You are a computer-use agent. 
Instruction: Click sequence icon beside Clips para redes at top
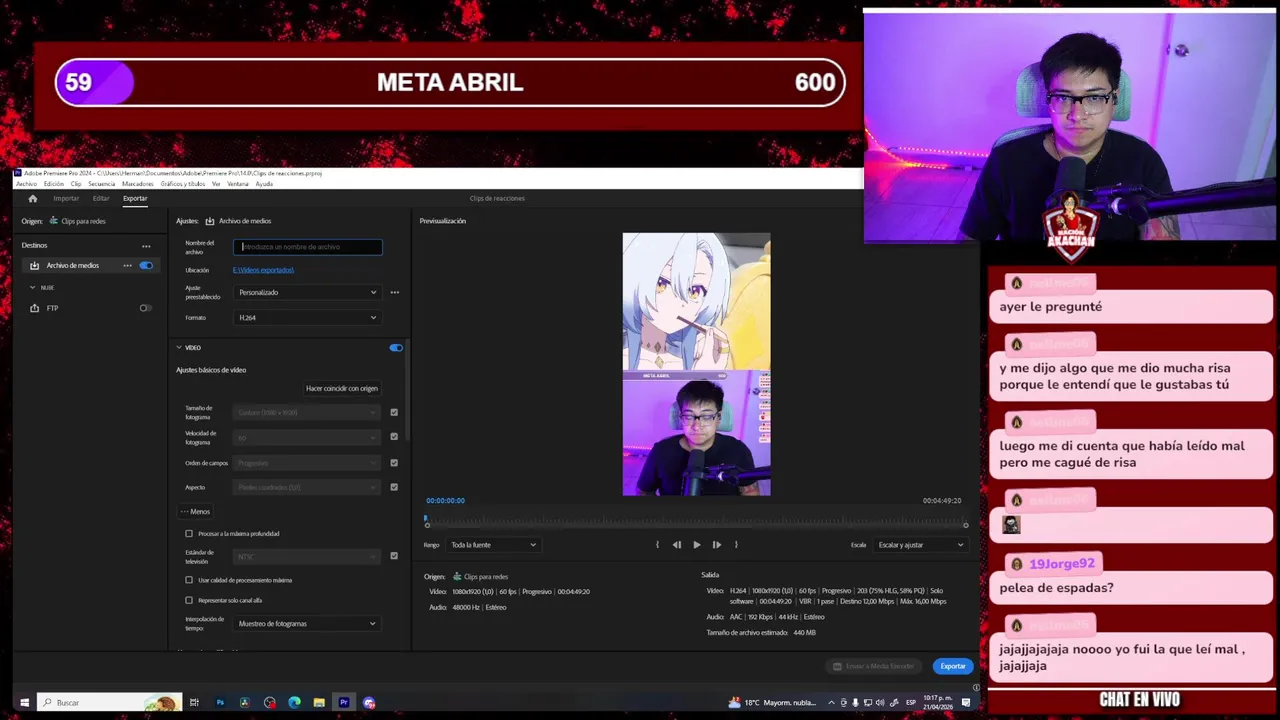[x=54, y=221]
